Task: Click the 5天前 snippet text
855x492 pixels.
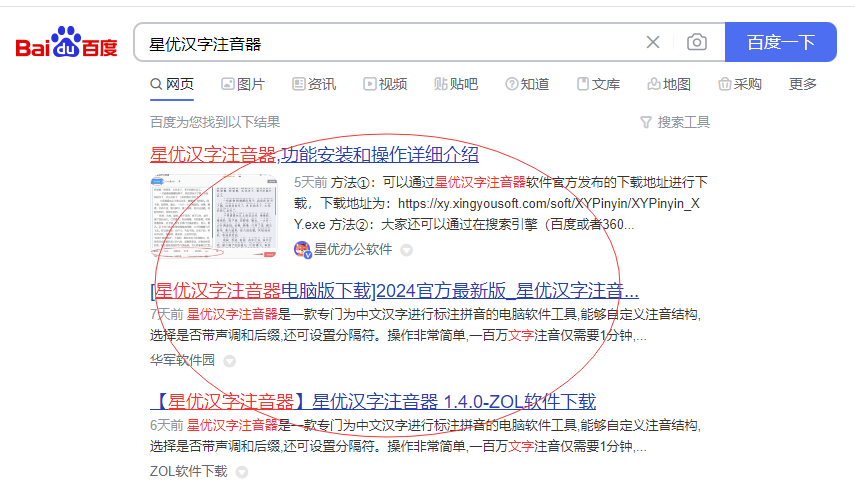Action: pyautogui.click(x=310, y=182)
